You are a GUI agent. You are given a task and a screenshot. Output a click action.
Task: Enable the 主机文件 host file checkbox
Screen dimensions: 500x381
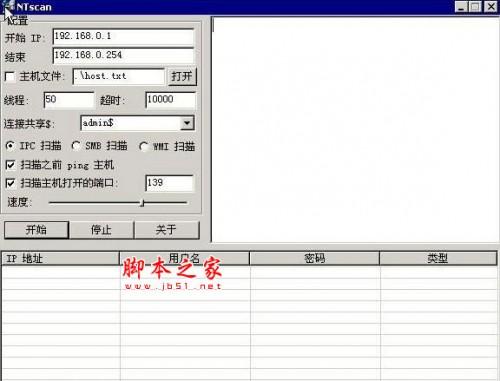click(x=10, y=76)
